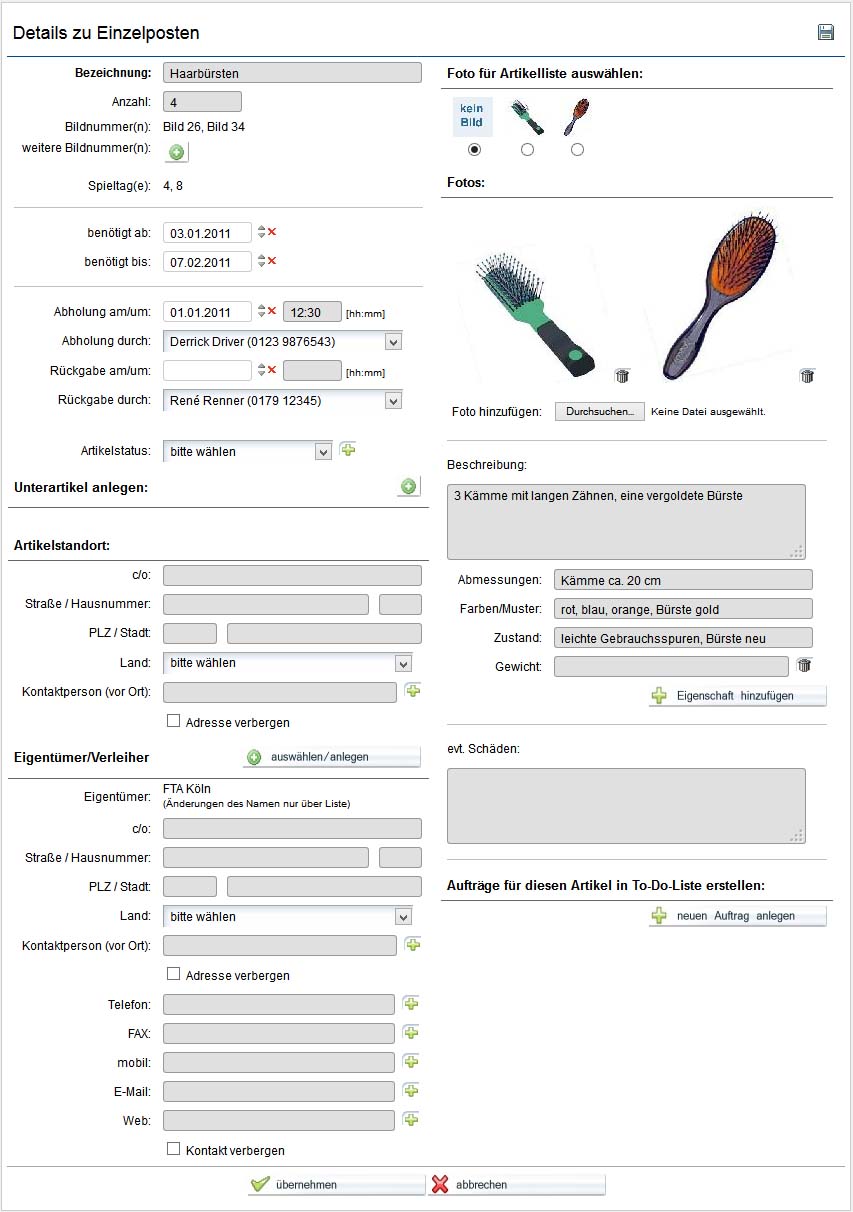Remove the Gewicht property via trash icon
The height and width of the screenshot is (1212, 853).
click(804, 665)
